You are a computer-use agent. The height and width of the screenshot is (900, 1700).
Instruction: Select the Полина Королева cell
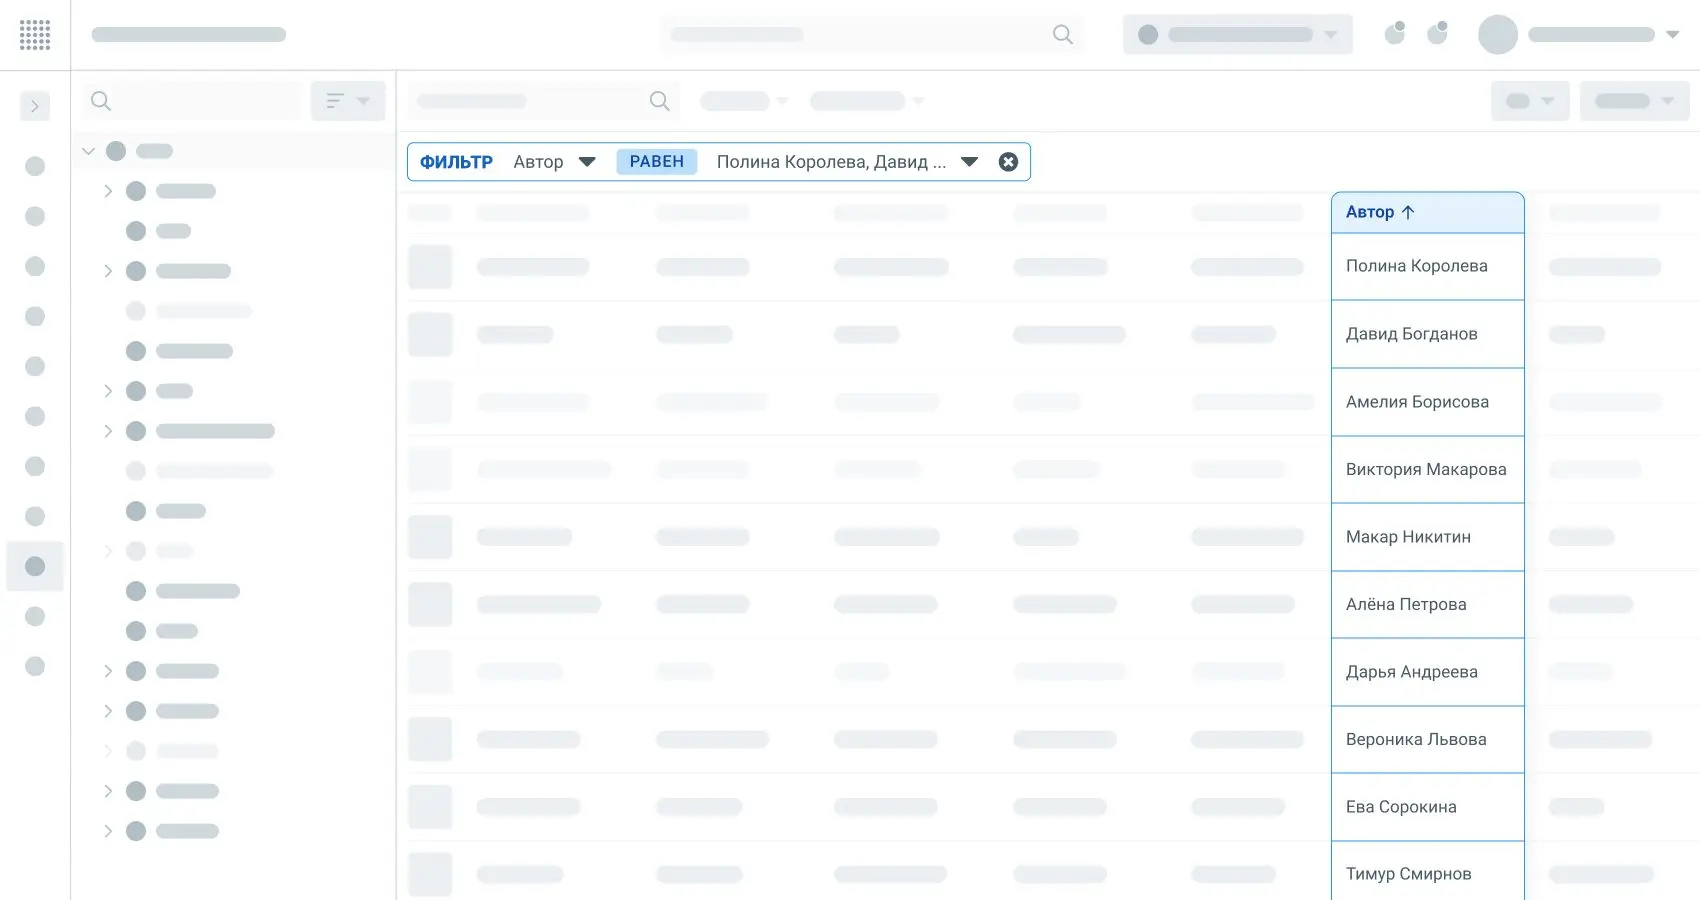[x=1416, y=266]
